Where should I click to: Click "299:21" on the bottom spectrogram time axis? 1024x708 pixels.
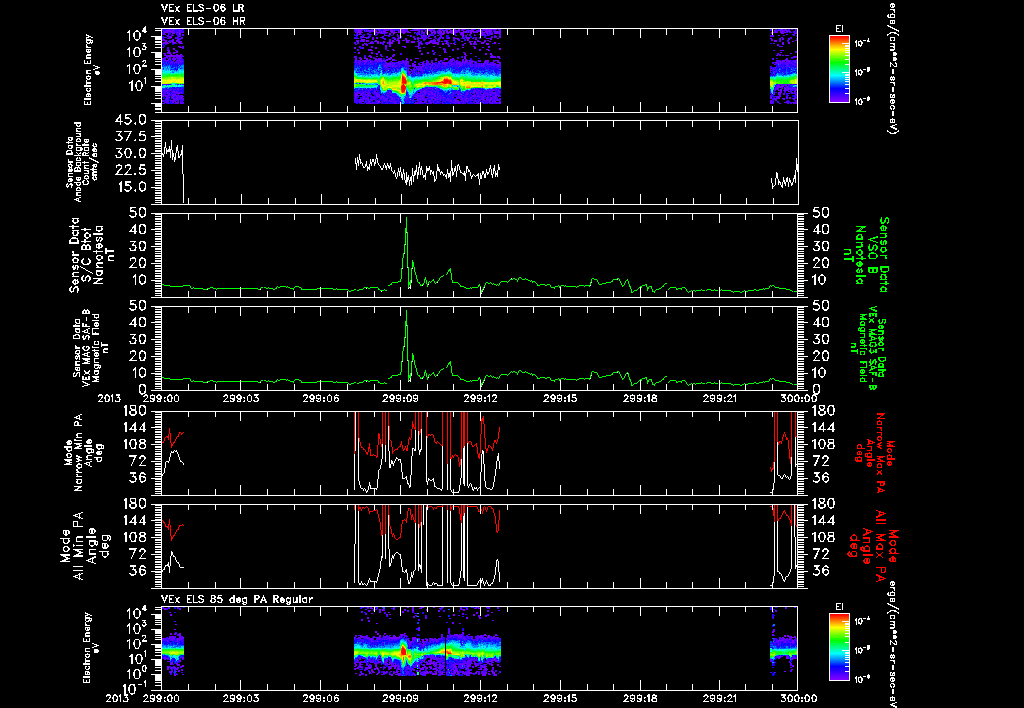click(x=721, y=698)
